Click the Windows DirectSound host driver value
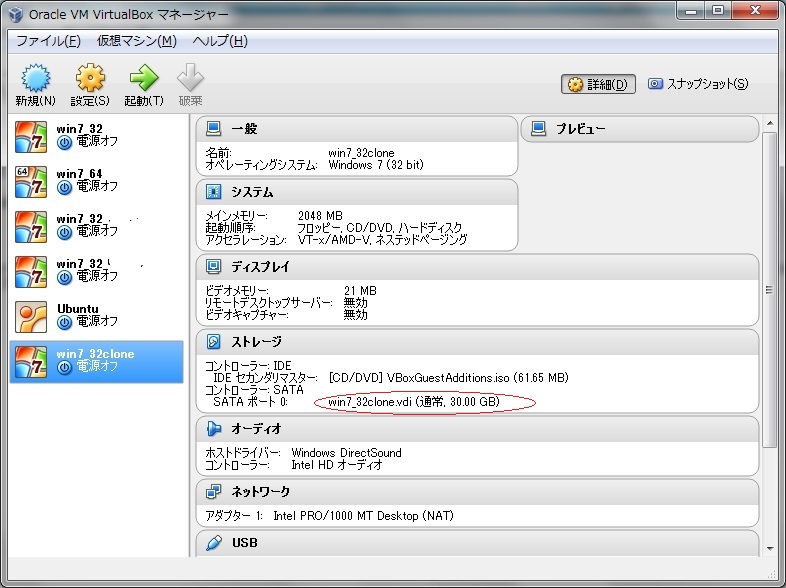 coord(346,453)
